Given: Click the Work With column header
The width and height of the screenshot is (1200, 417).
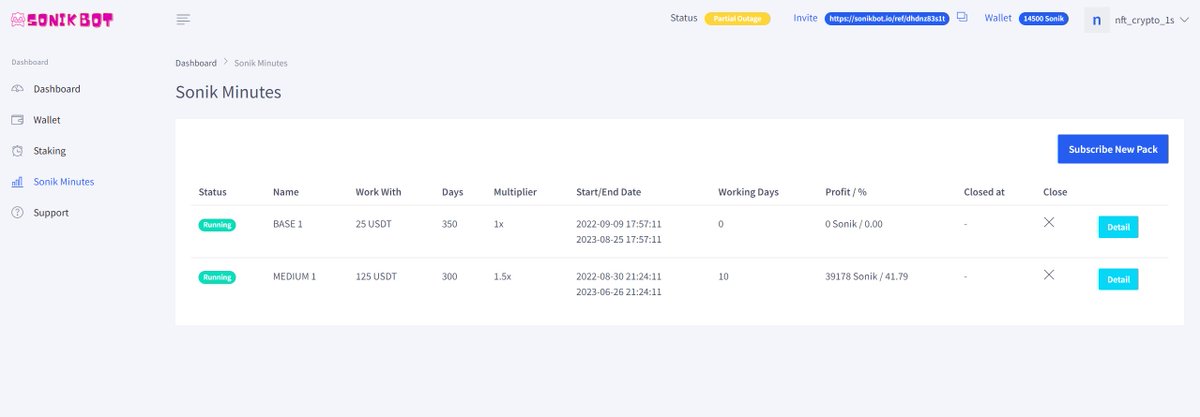Looking at the screenshot, I should (x=378, y=192).
